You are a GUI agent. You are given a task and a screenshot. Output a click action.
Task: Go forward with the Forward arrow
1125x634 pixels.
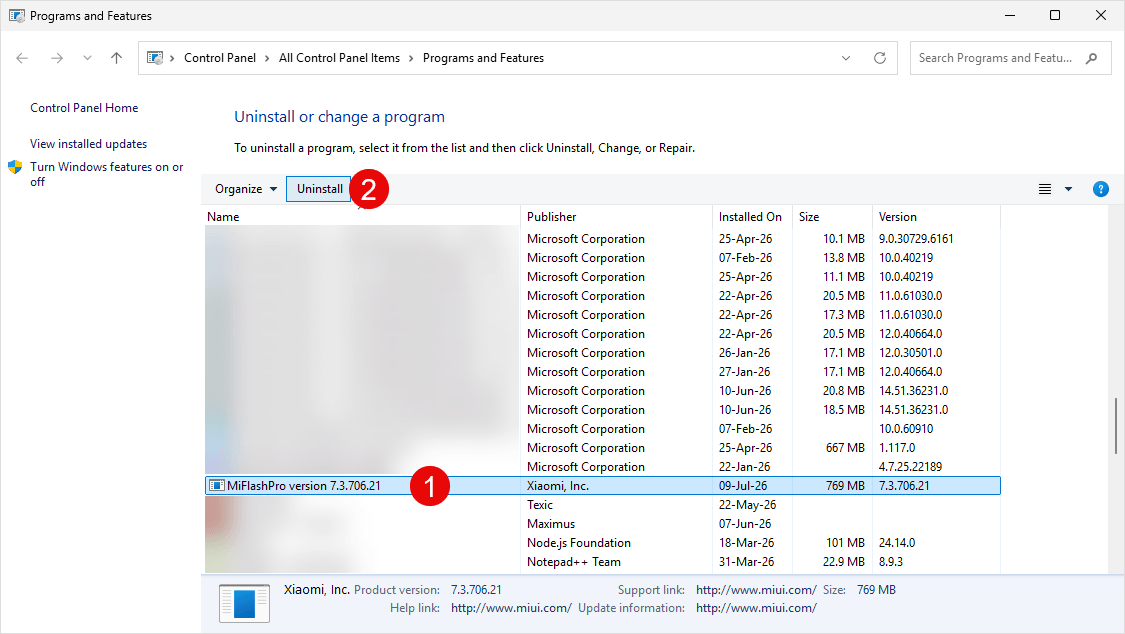coord(57,58)
